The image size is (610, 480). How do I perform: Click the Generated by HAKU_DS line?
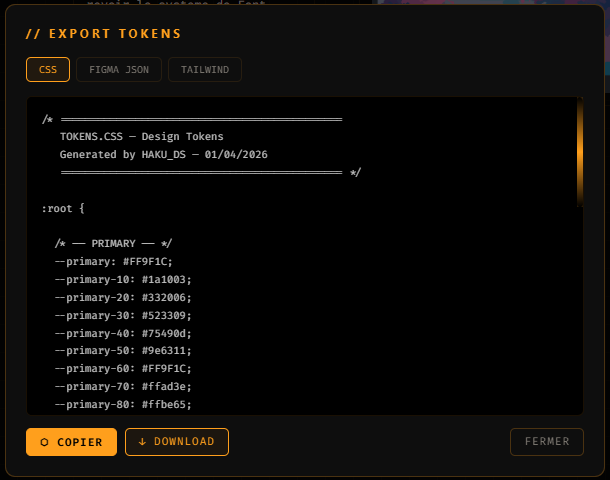[x=163, y=155]
